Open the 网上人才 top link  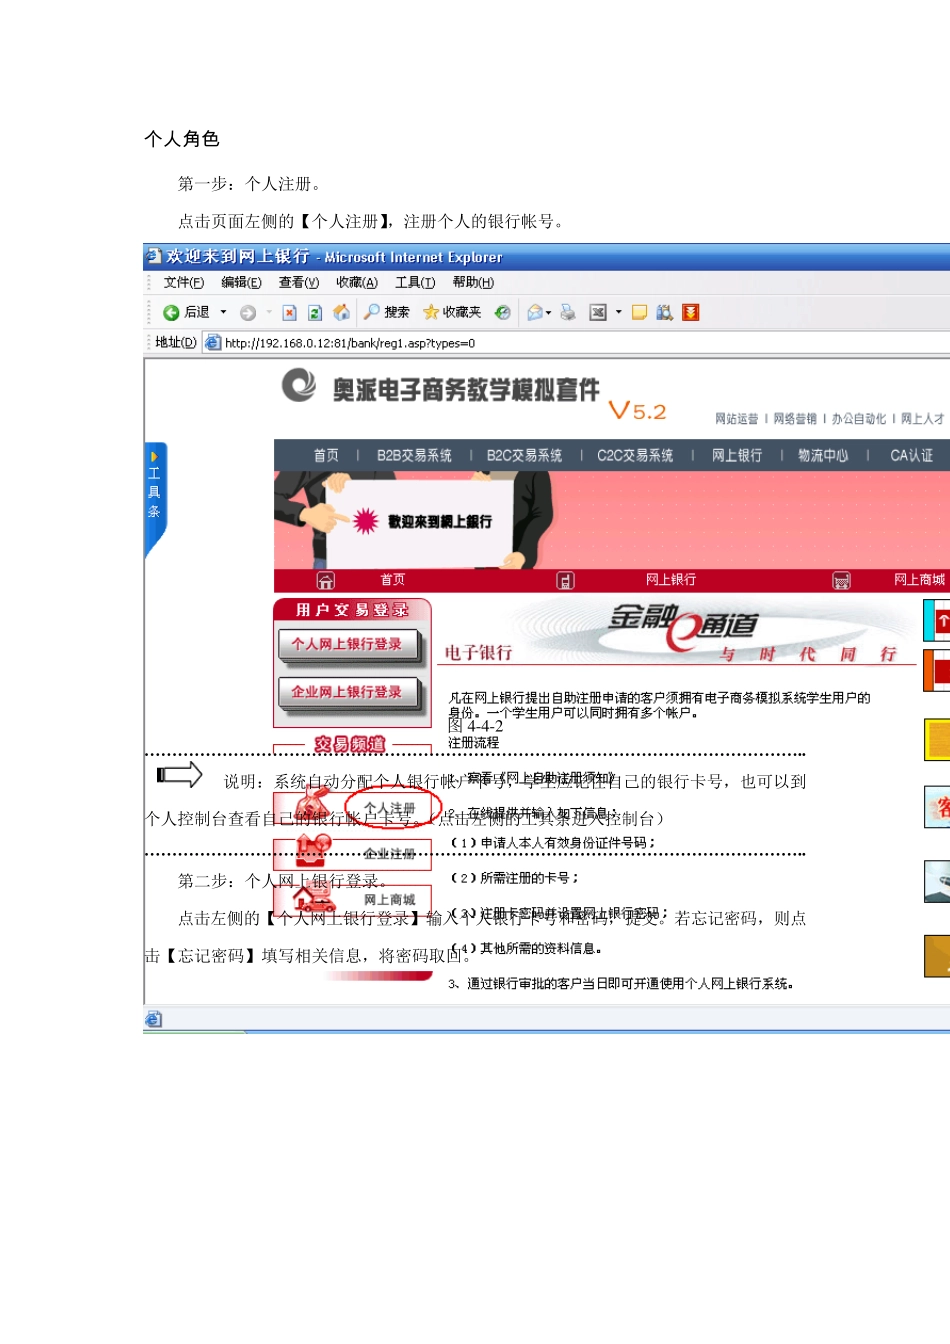[x=922, y=419]
